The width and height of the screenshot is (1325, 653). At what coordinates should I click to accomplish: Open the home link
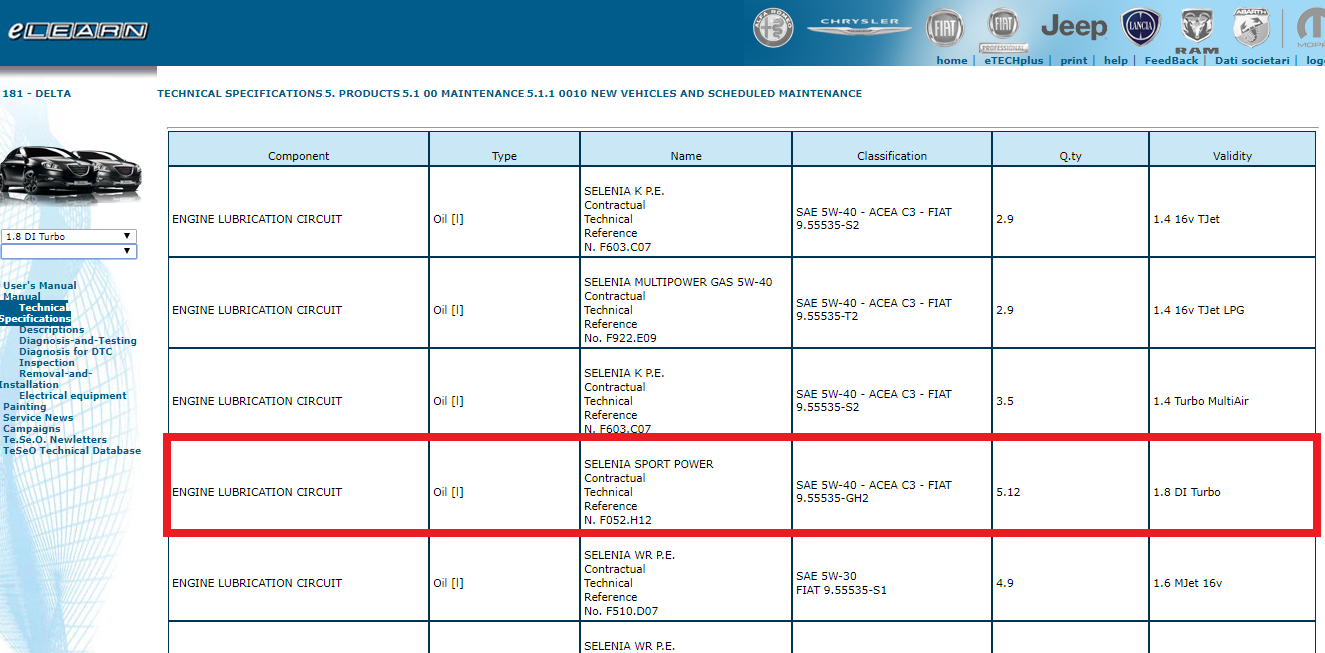tap(951, 60)
